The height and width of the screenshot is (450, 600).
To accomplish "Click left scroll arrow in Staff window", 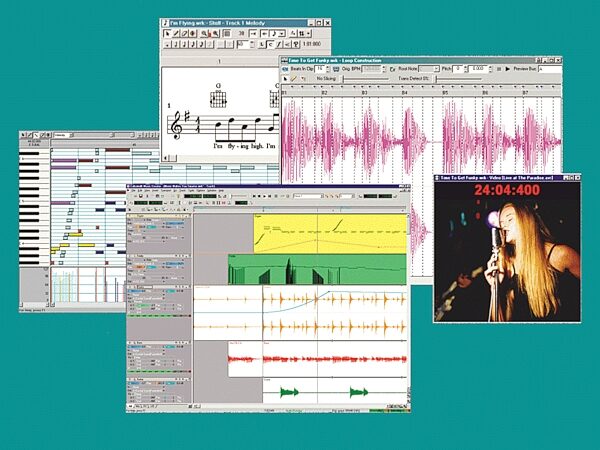I will [165, 158].
